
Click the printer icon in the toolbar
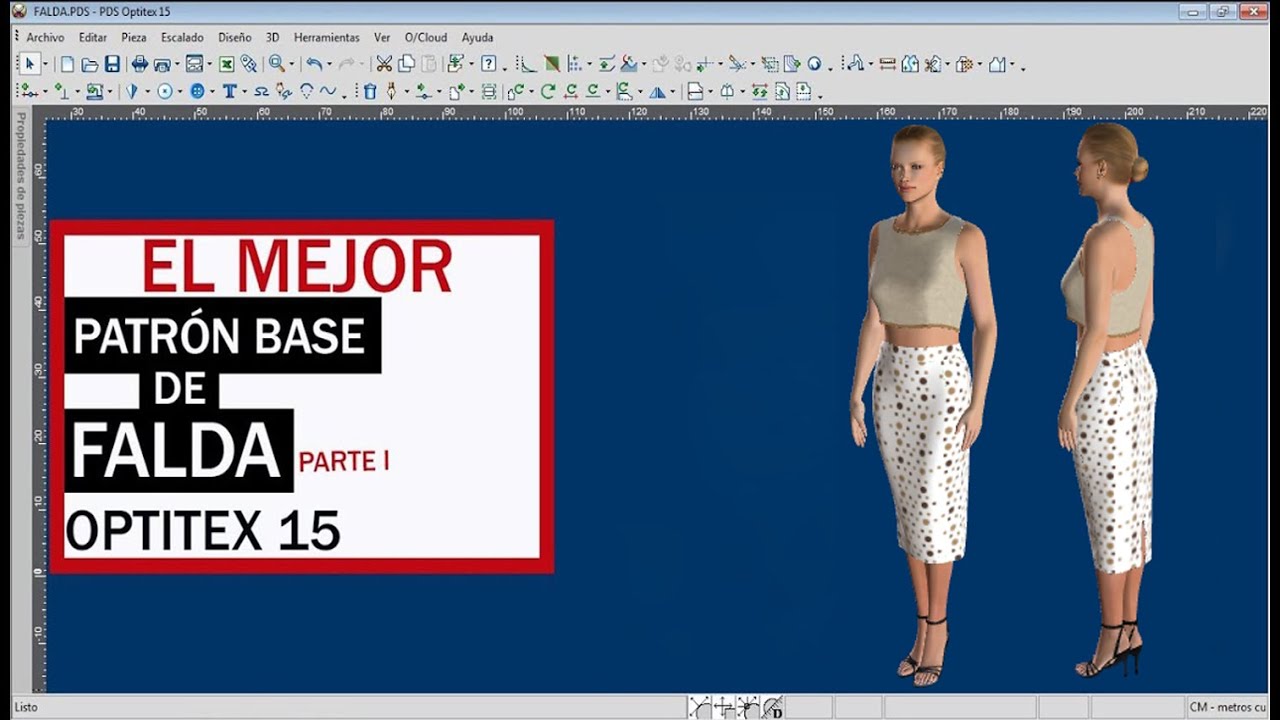[140, 64]
